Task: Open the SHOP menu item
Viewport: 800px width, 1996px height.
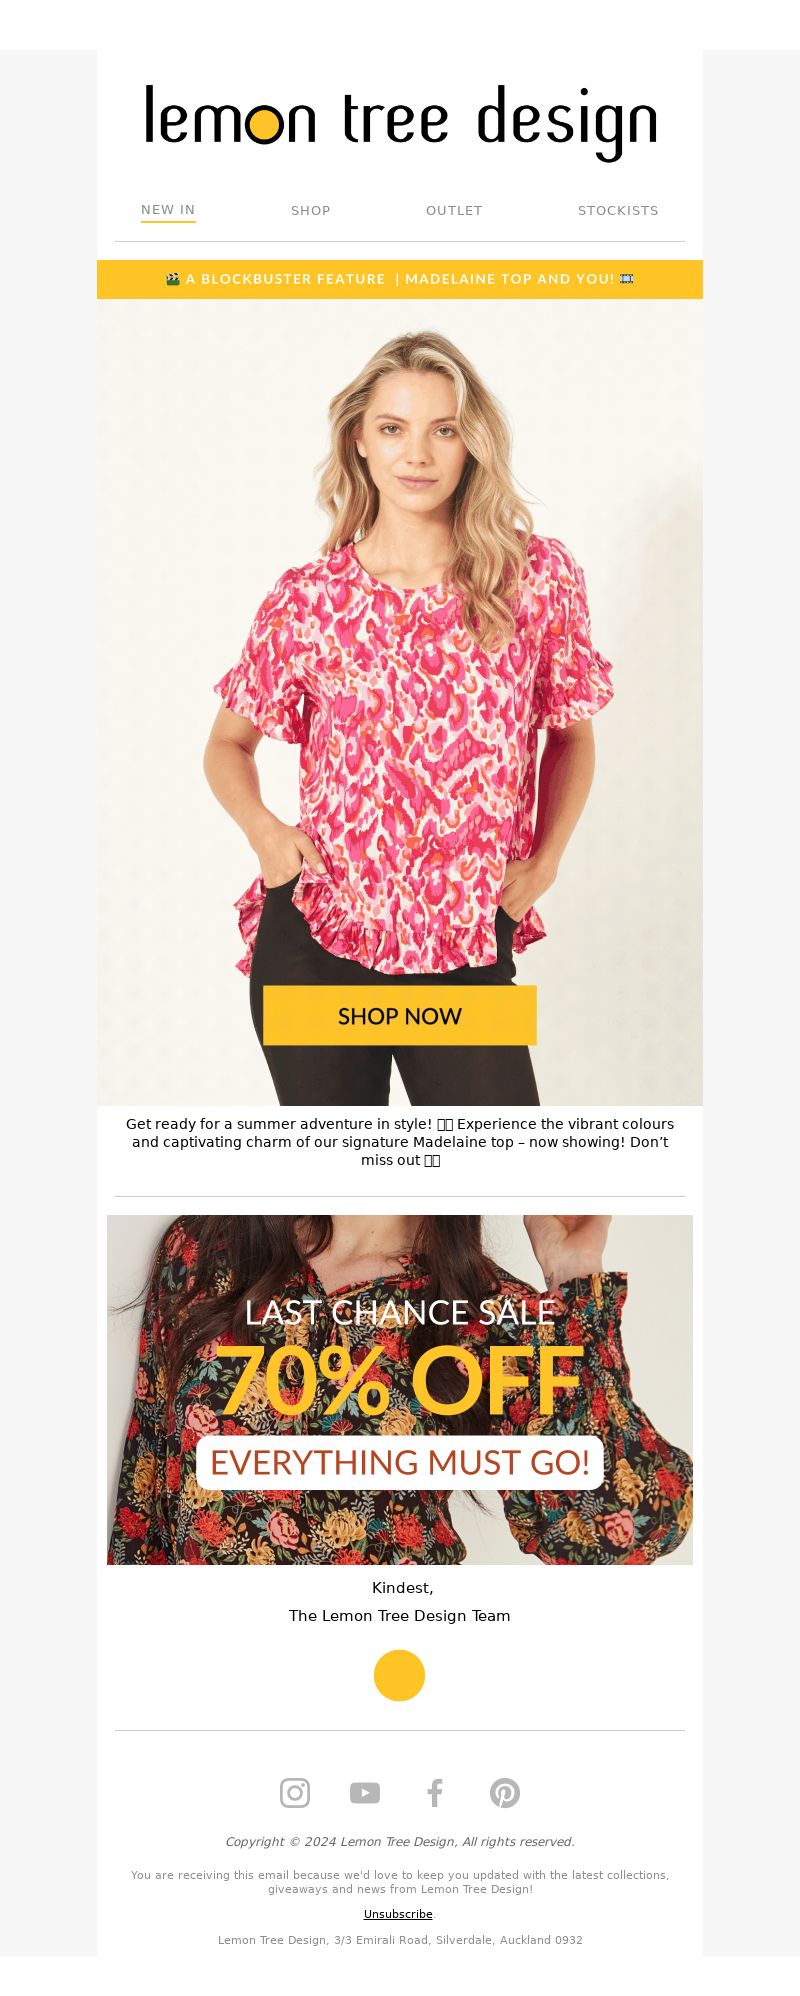Action: click(311, 210)
